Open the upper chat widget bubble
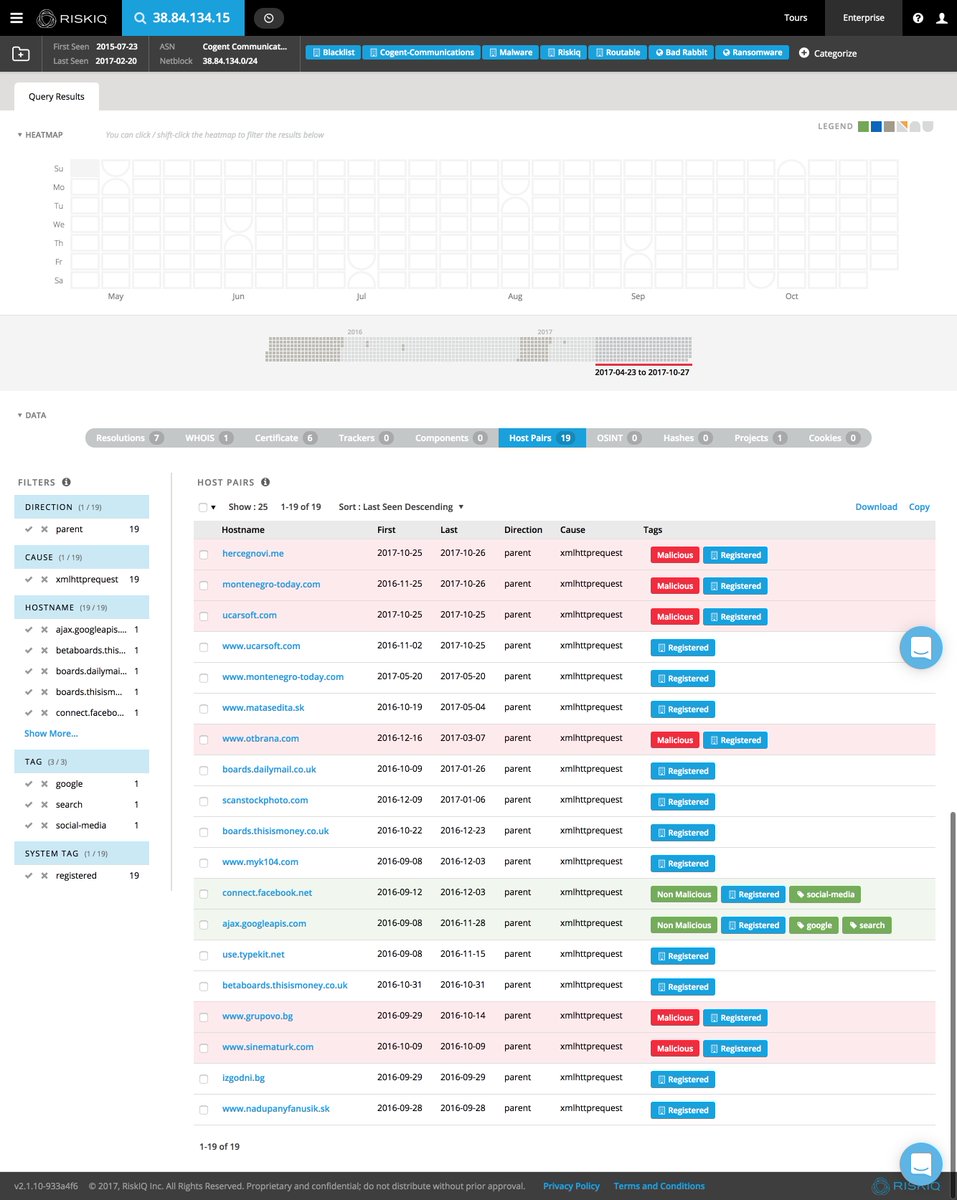Screen dimensions: 957x1200 coord(921,647)
